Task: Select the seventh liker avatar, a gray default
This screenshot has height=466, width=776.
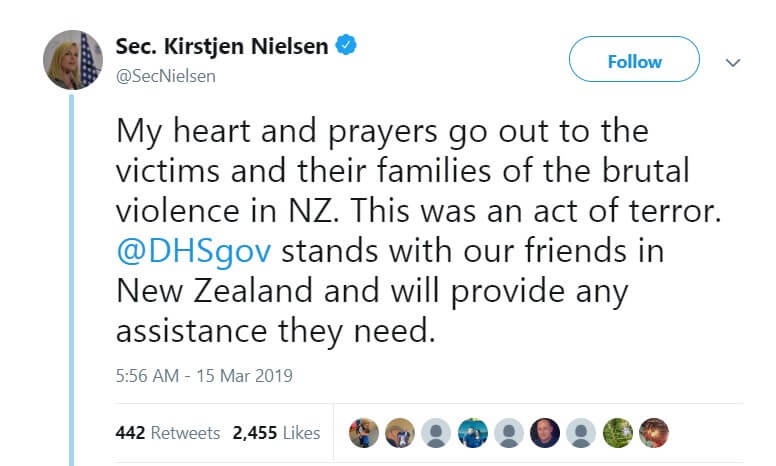Action: tap(582, 432)
